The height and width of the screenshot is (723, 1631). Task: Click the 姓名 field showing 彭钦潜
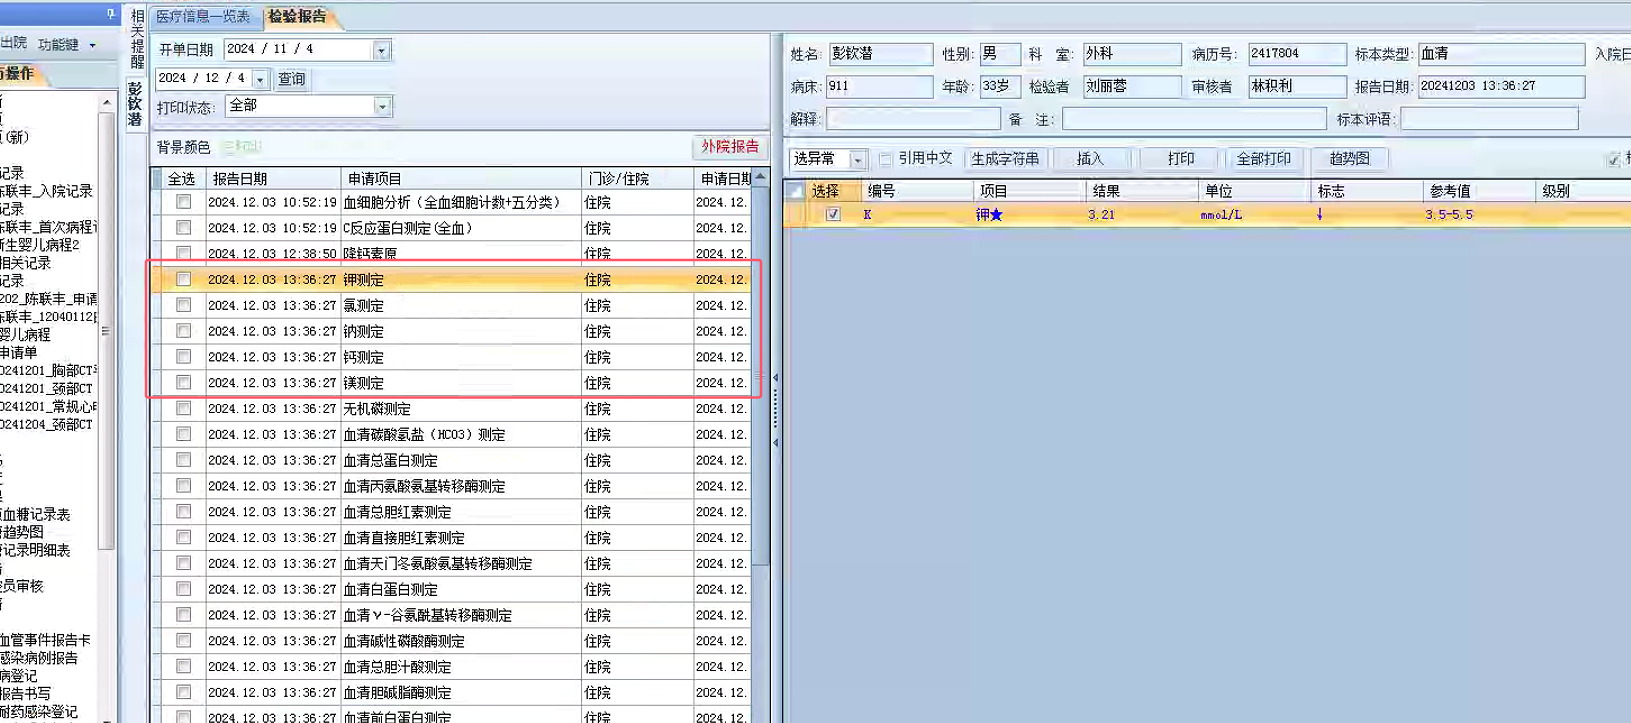(x=880, y=54)
